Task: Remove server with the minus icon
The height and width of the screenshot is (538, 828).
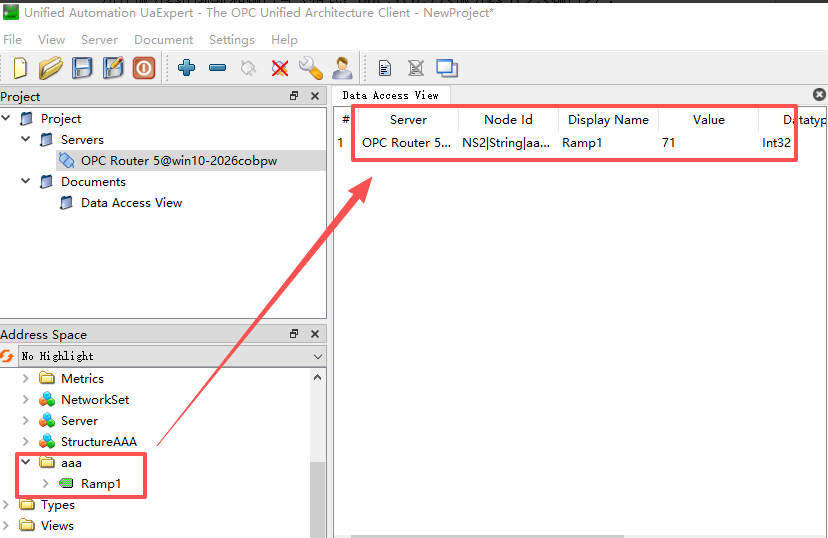Action: point(218,68)
